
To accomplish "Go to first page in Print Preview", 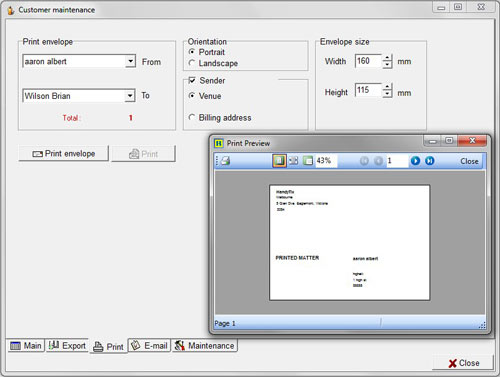I will pos(364,161).
